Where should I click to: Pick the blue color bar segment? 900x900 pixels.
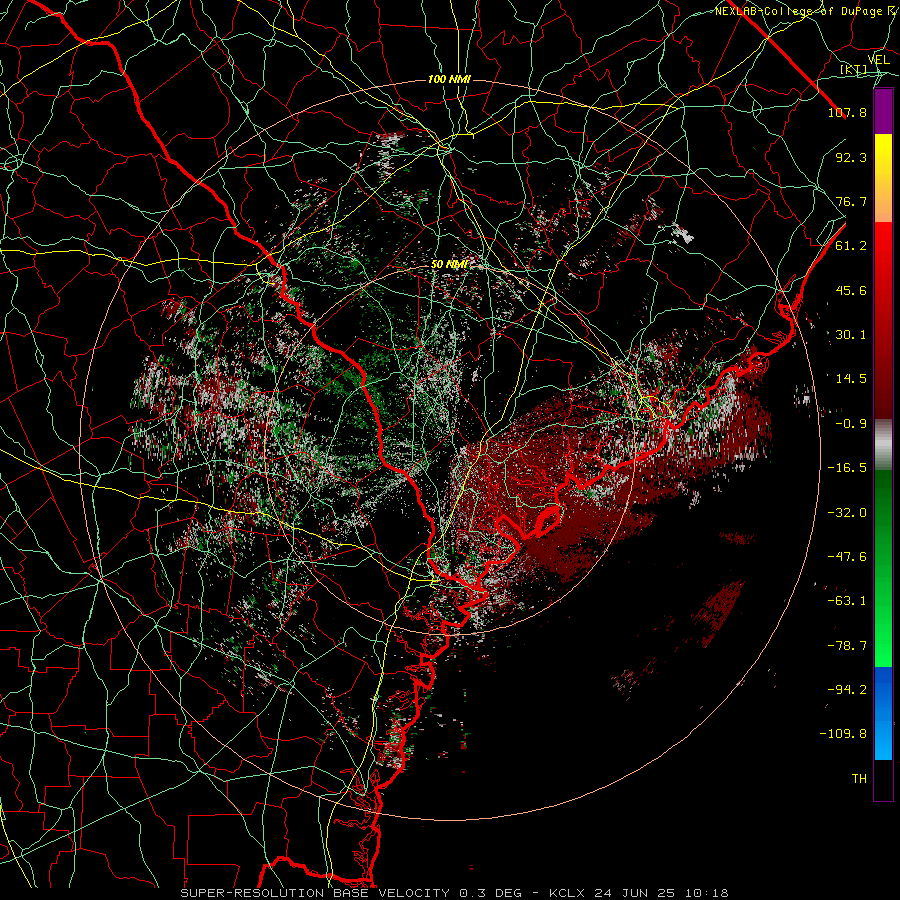pos(883,713)
